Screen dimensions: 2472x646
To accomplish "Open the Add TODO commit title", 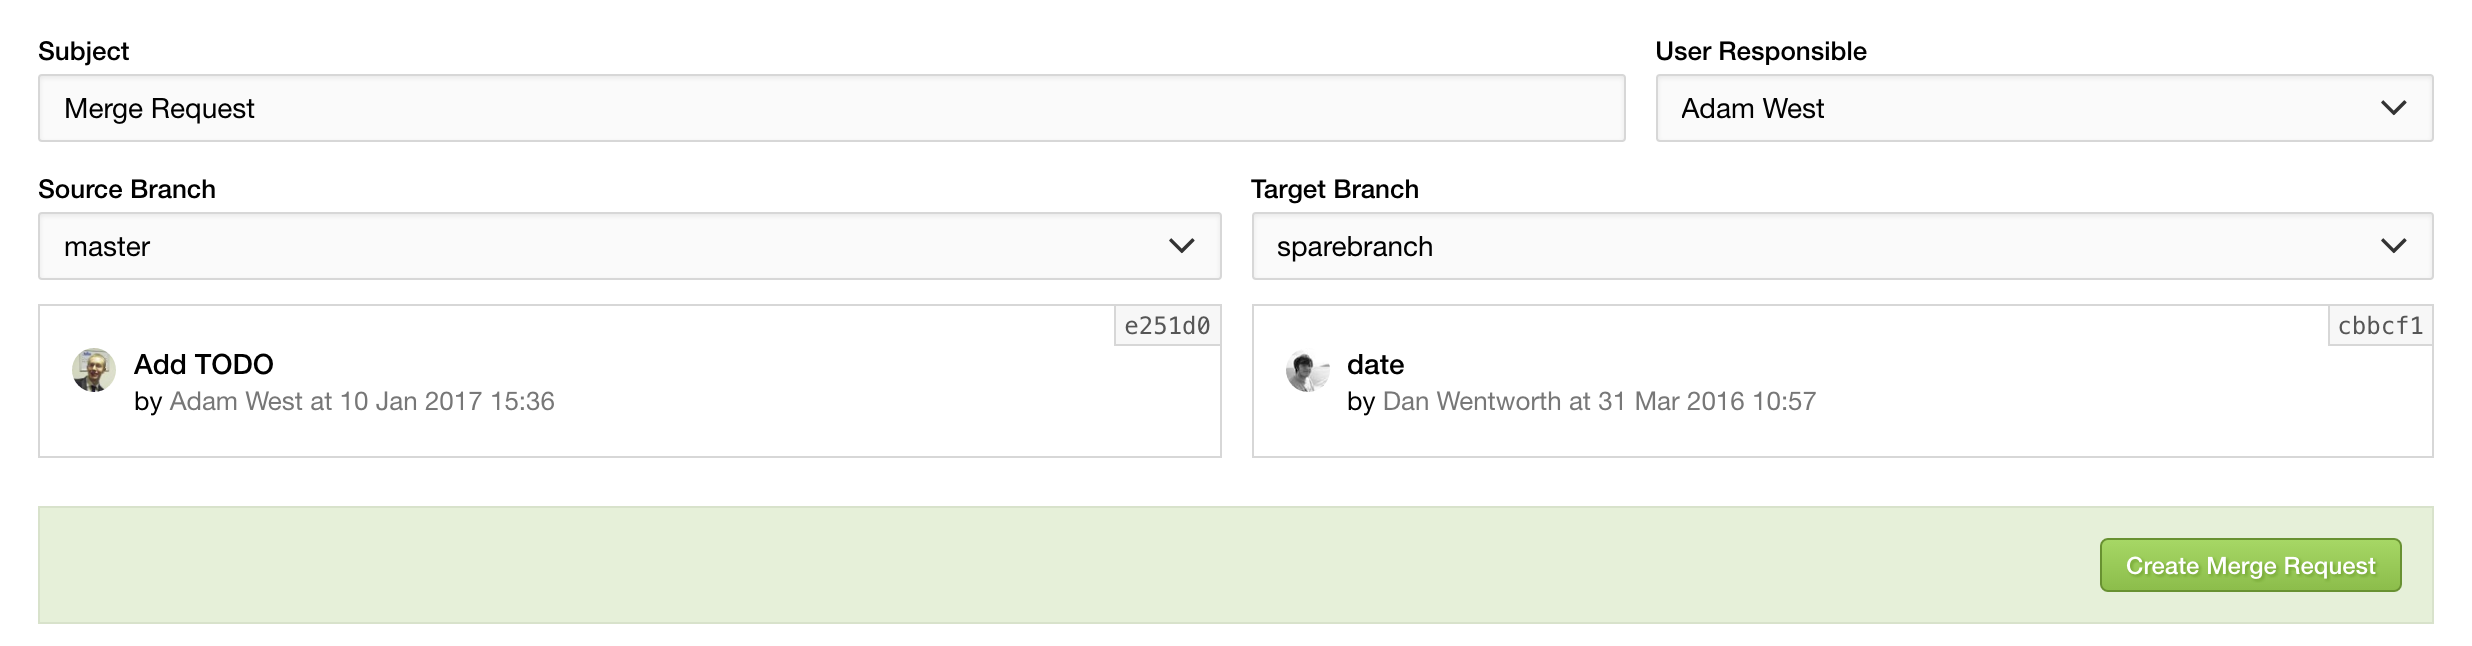I will tap(204, 364).
